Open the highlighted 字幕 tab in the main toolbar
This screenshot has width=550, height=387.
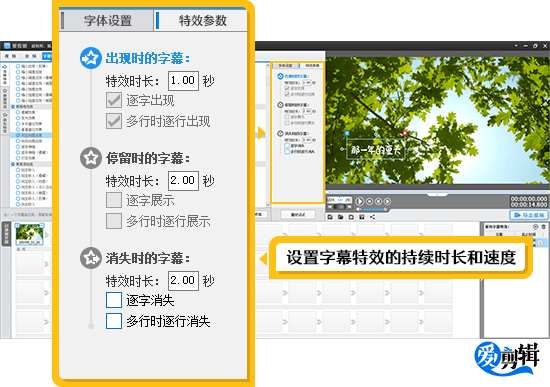47,56
